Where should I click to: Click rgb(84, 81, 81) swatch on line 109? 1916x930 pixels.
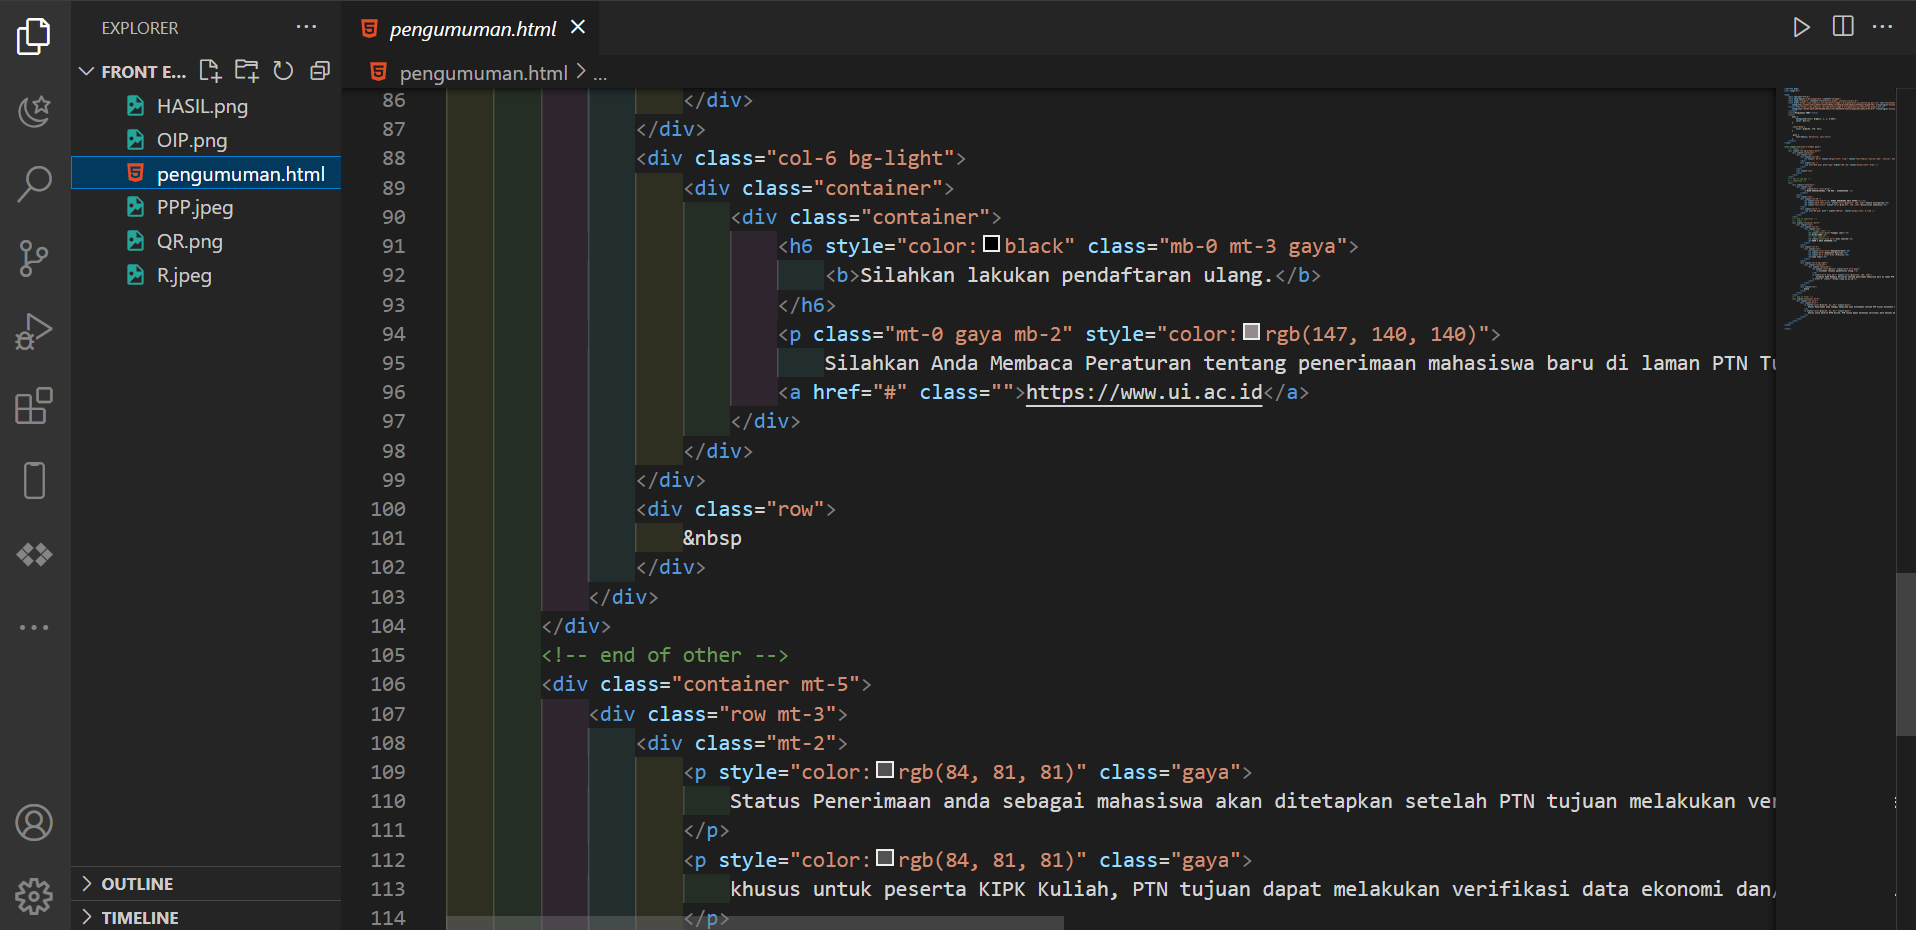885,770
